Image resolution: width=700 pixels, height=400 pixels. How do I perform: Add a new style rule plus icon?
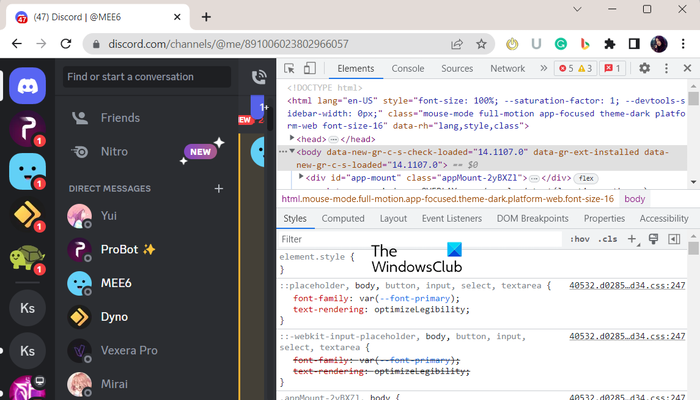[632, 239]
